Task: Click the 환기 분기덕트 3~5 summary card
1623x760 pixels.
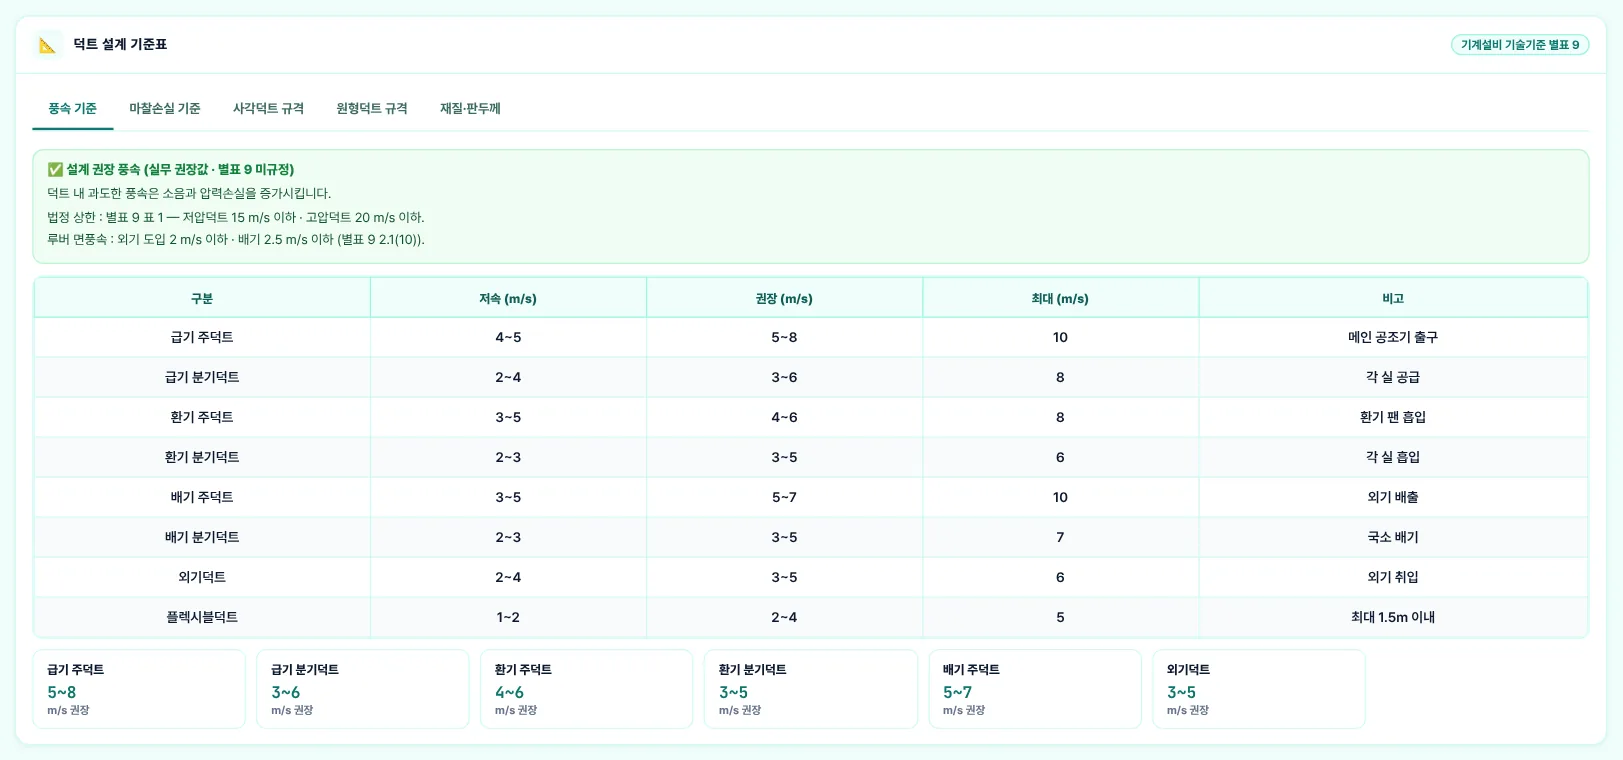Action: click(811, 689)
